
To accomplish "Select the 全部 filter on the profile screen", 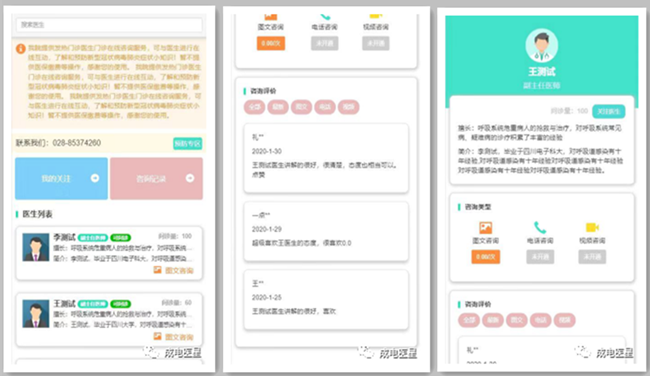I will pos(469,320).
